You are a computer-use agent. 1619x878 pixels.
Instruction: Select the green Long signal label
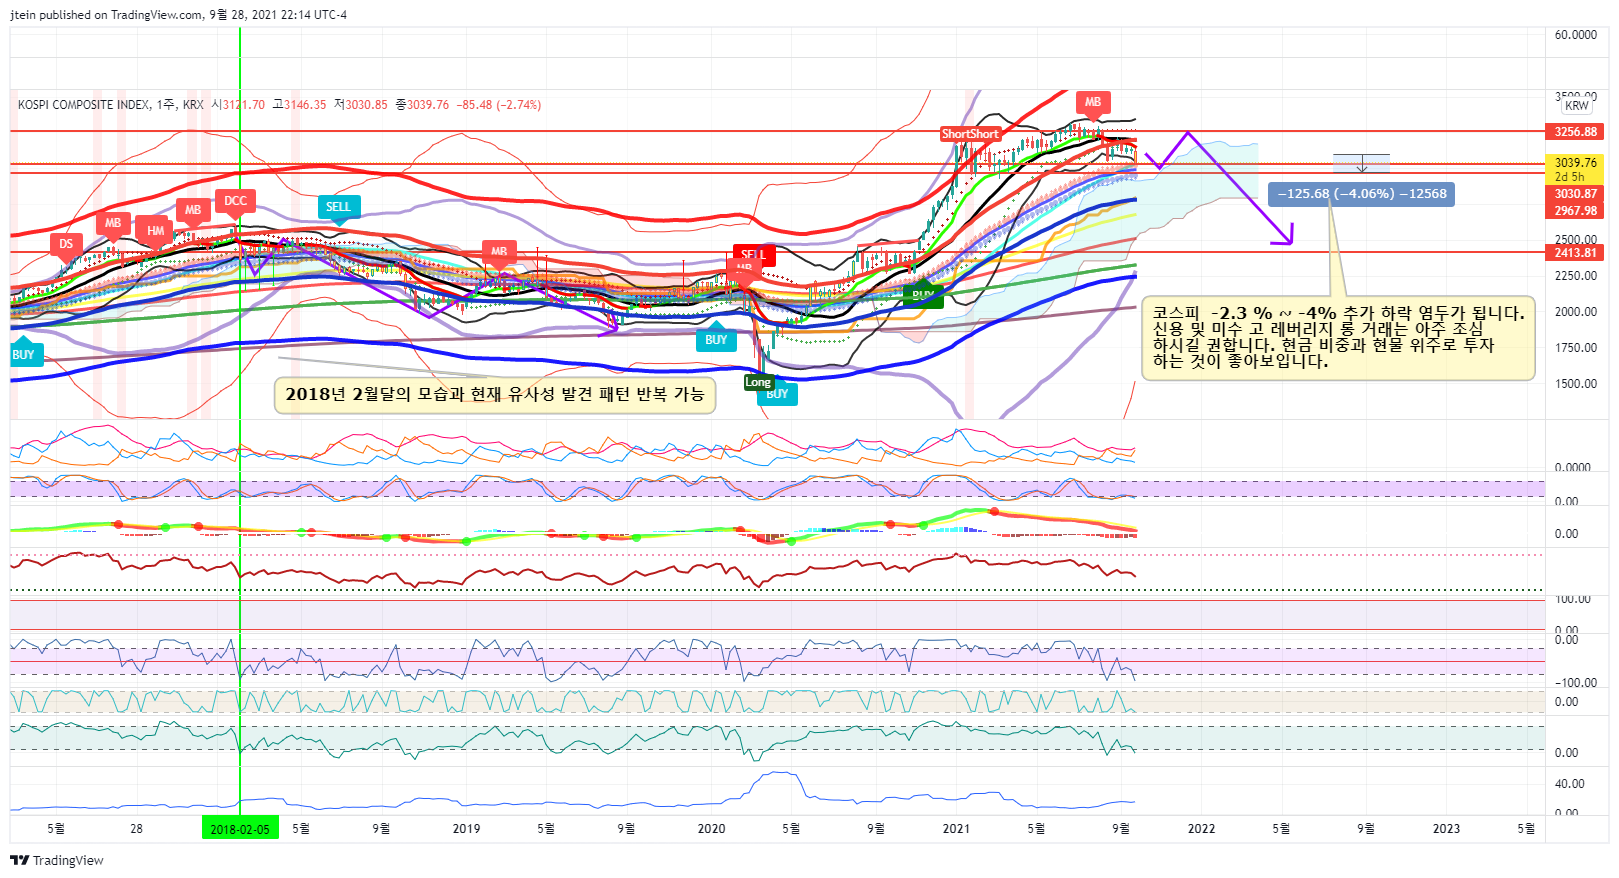pos(758,382)
